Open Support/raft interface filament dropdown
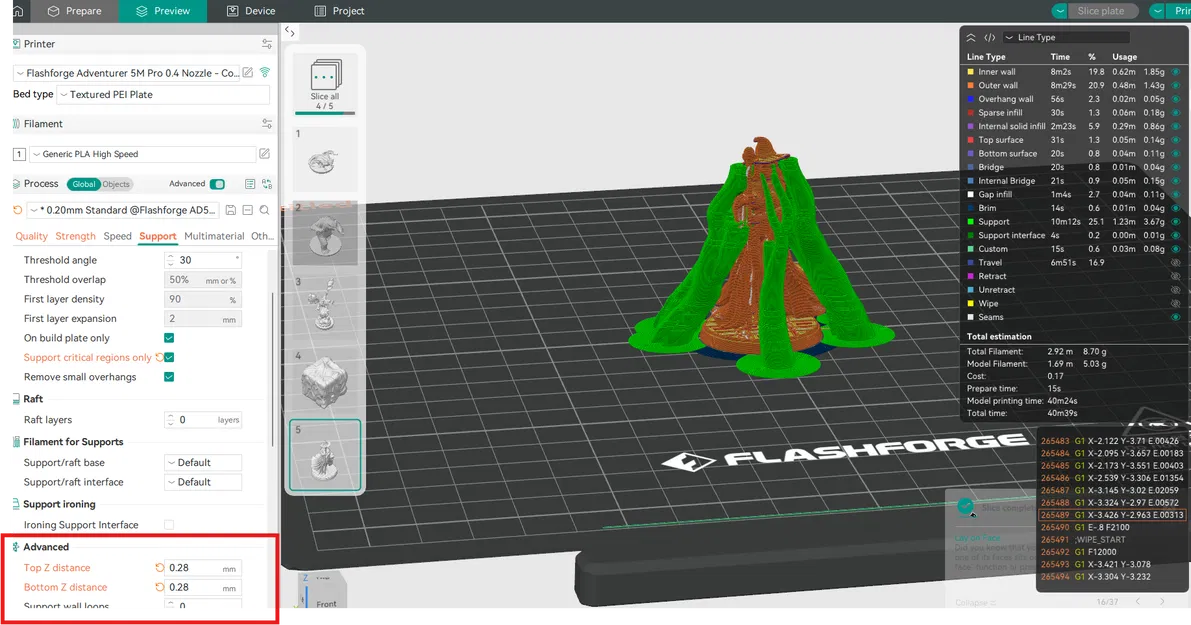The height and width of the screenshot is (625, 1191). (x=204, y=482)
